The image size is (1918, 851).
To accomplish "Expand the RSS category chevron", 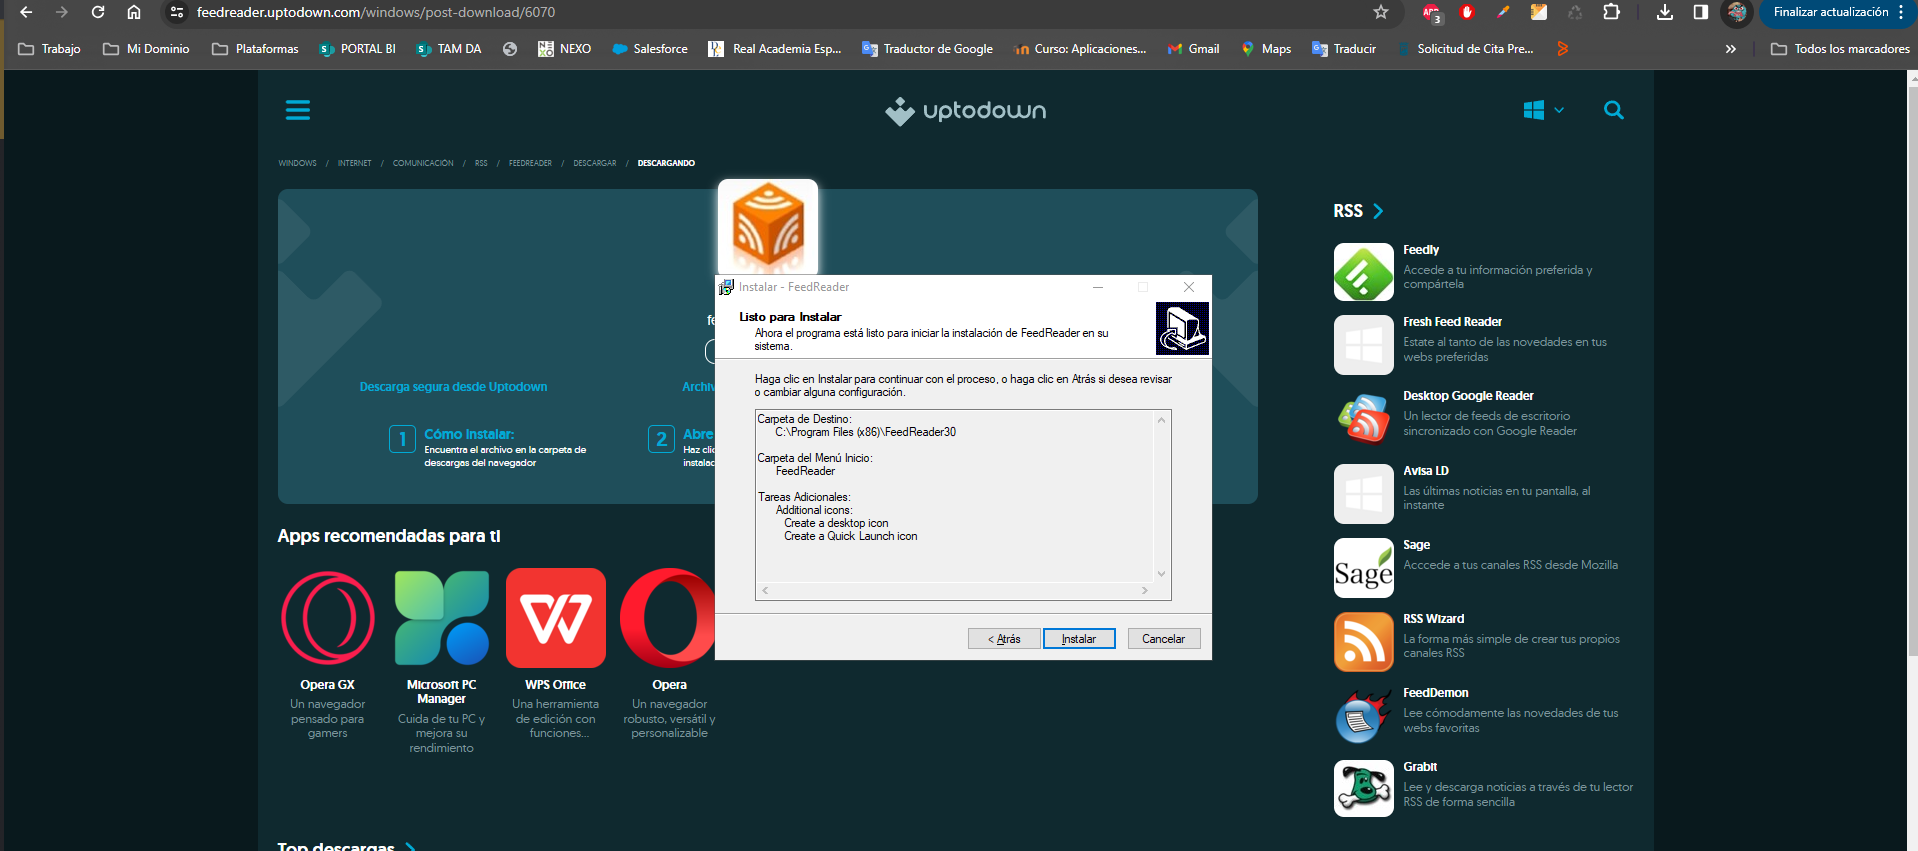I will pyautogui.click(x=1378, y=211).
